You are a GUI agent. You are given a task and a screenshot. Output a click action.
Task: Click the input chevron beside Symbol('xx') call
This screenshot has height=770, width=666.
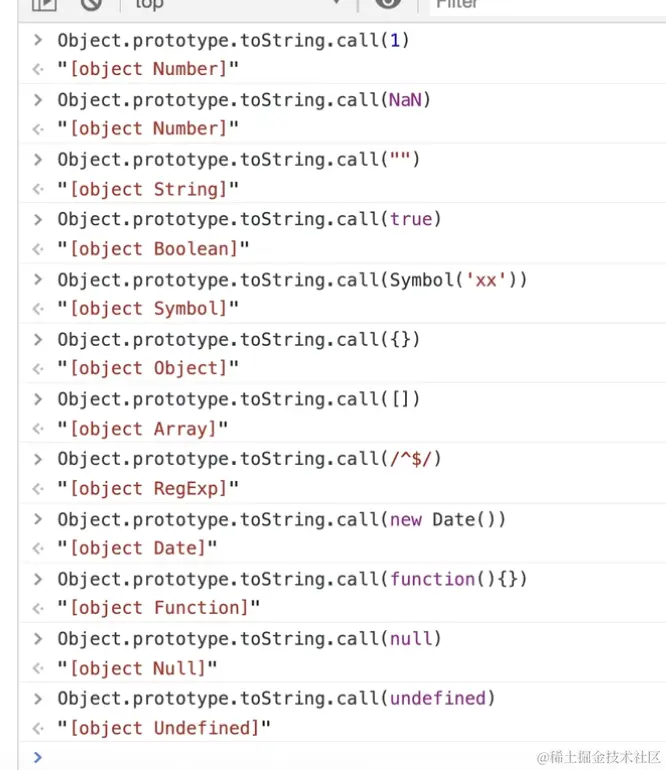38,279
